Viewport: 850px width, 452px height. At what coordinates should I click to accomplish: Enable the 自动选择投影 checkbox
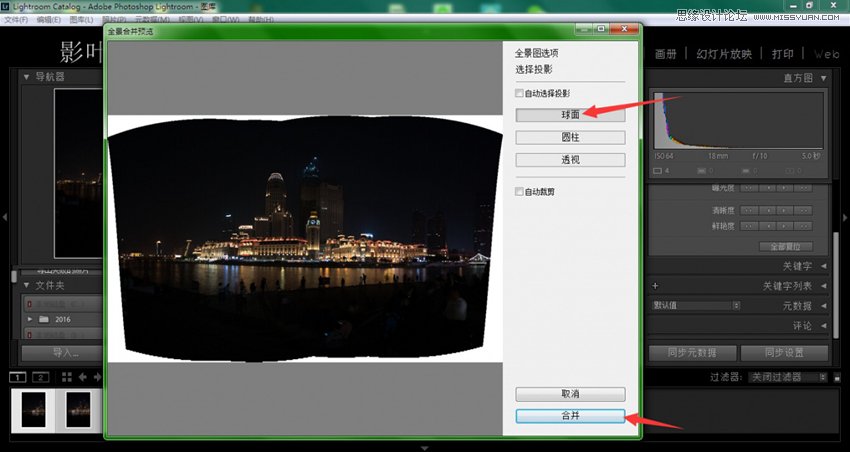point(519,93)
